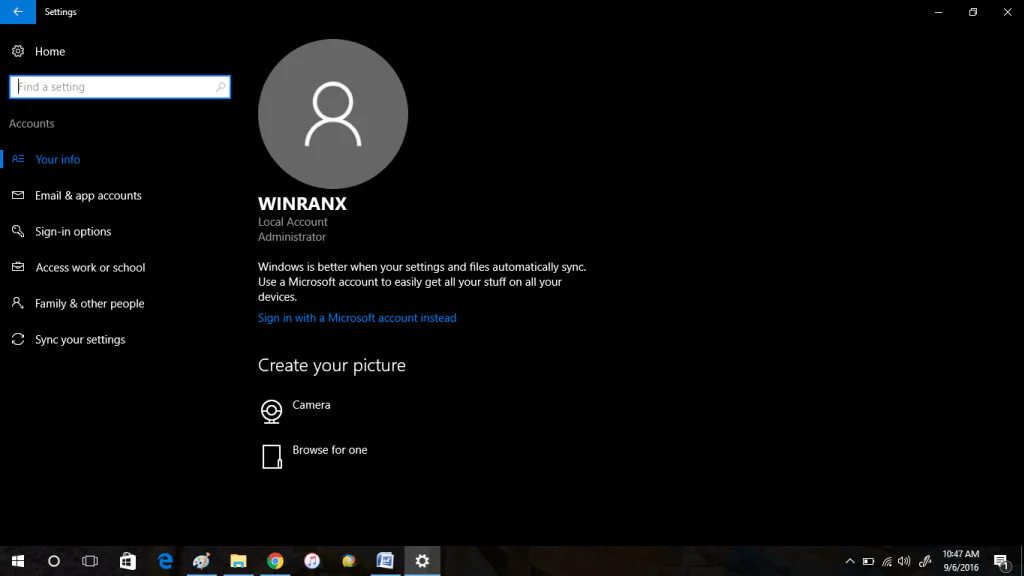
Task: Open the Action Center notifications icon
Action: tap(1001, 561)
